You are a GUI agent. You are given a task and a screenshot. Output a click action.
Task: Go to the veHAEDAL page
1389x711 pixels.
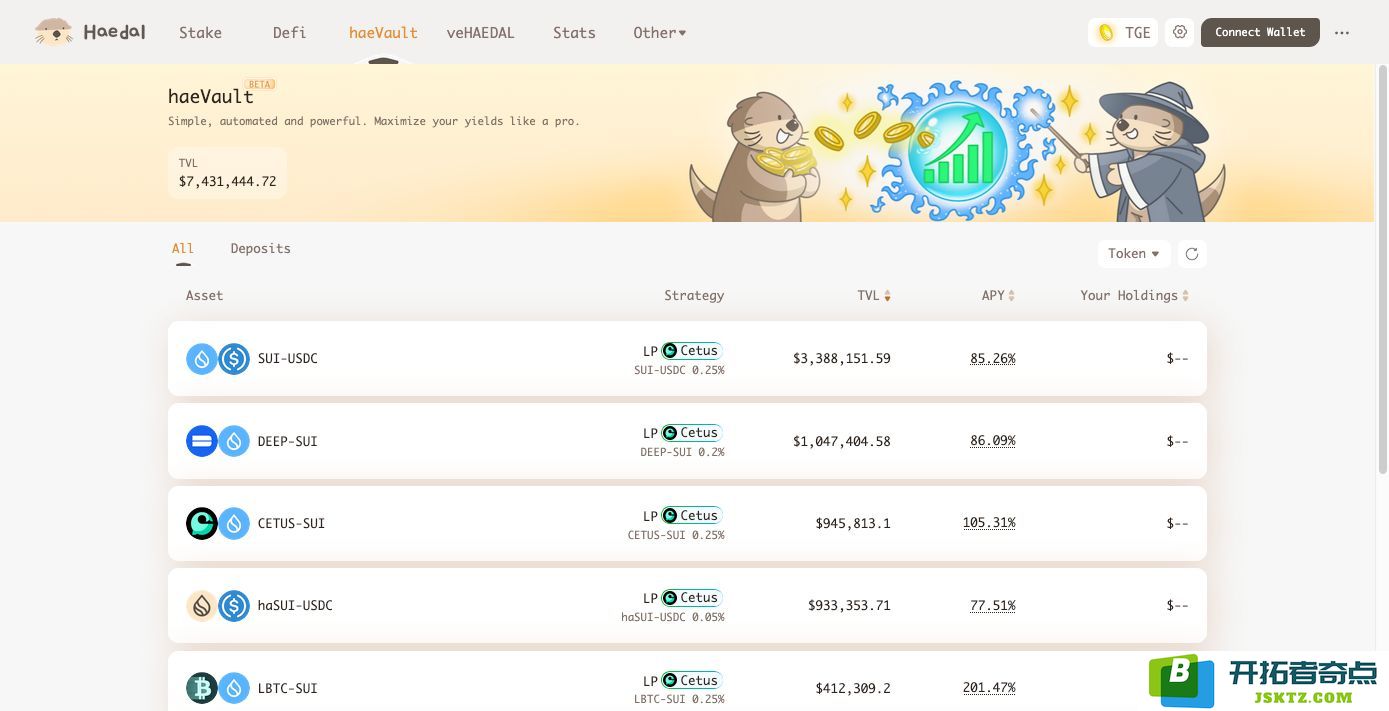coord(481,33)
